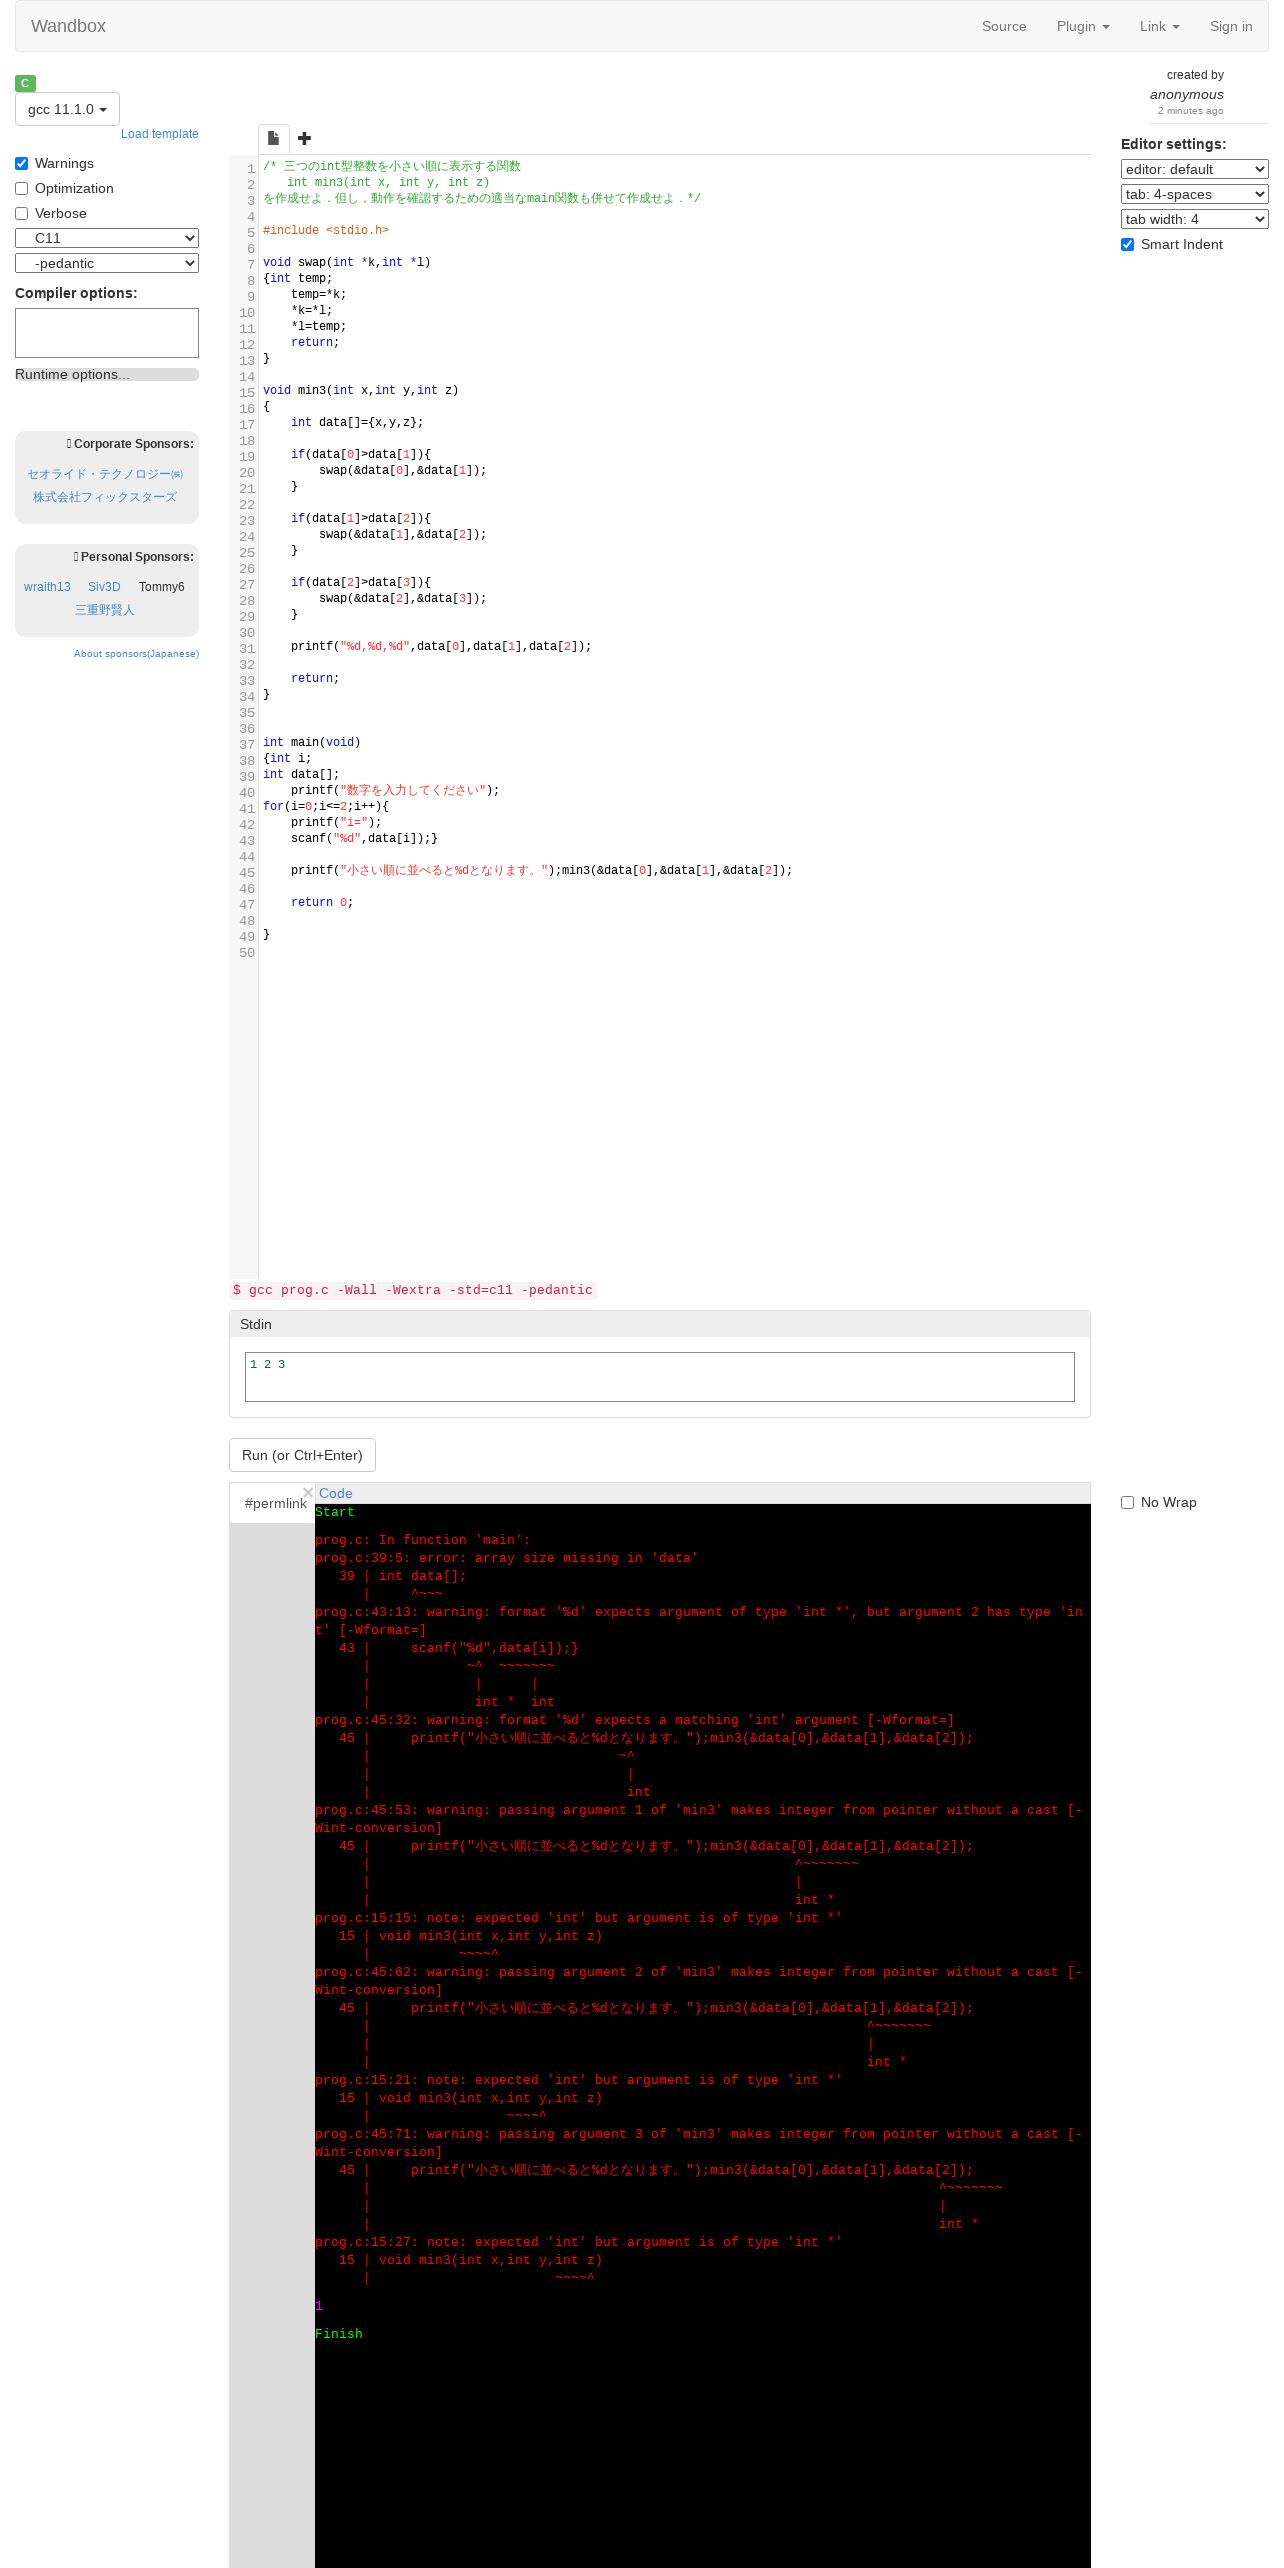Viewport: 1284px width, 2568px height.
Task: Click the anonymous author name
Action: (1187, 94)
